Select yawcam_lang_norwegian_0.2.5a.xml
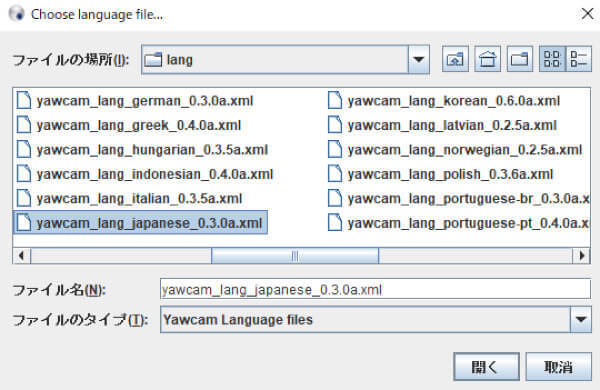This screenshot has width=600, height=390. point(455,150)
